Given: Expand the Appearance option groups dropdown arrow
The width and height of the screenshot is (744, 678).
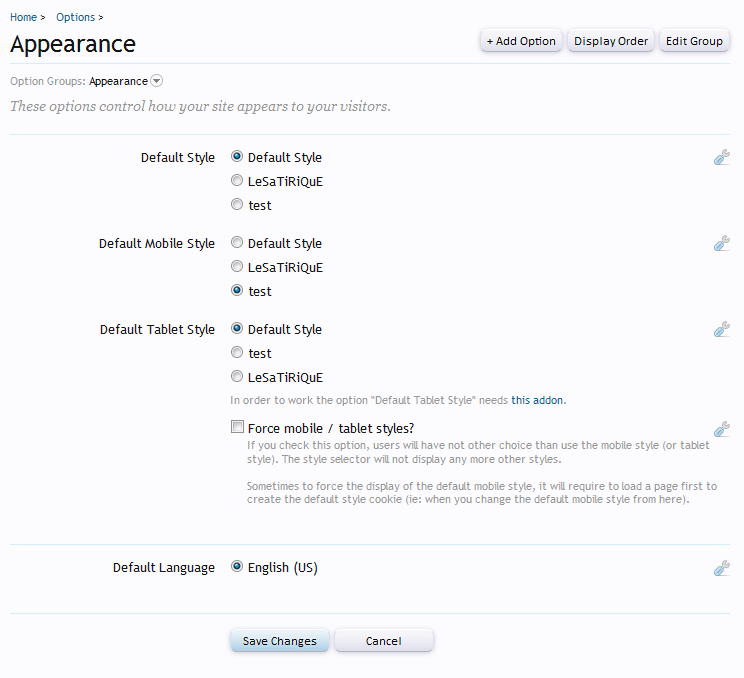Looking at the screenshot, I should pyautogui.click(x=157, y=81).
